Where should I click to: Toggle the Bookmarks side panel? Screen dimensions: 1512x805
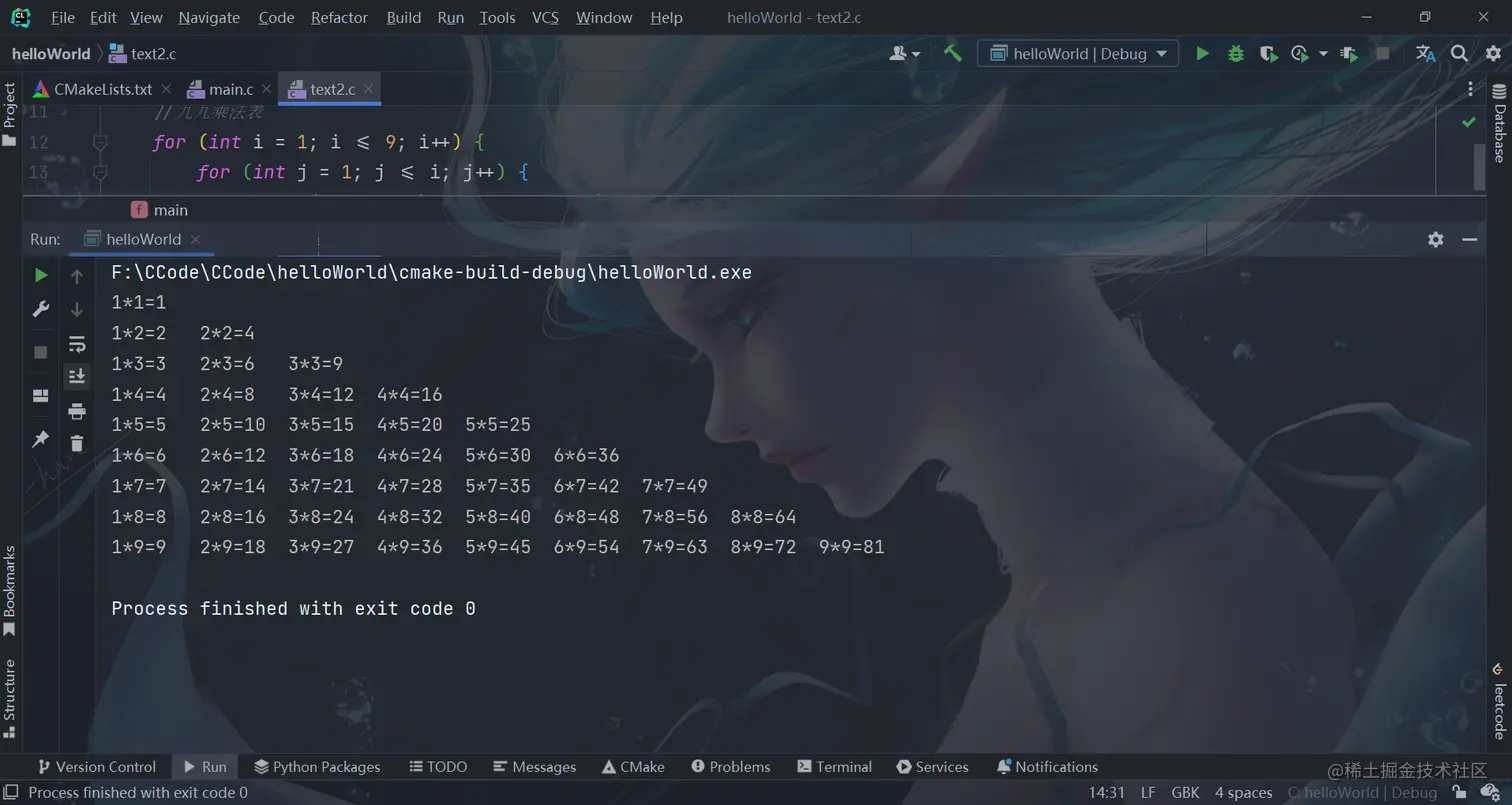click(x=10, y=591)
